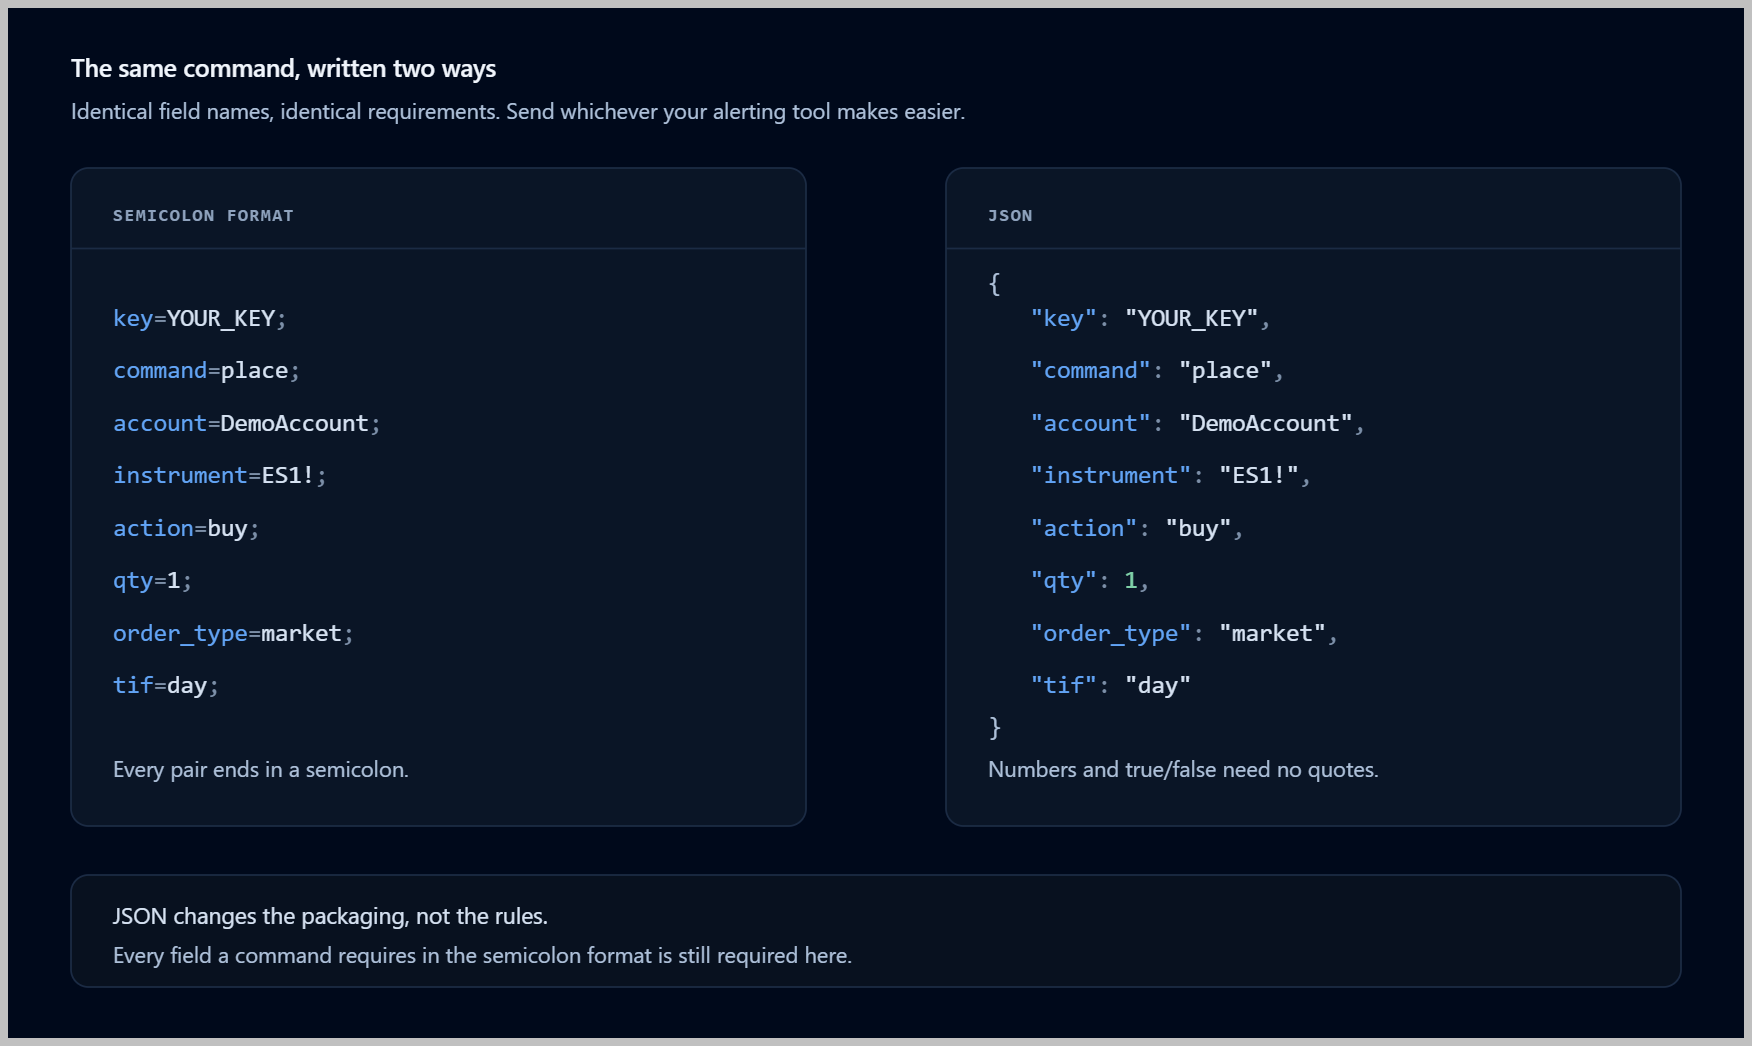Click the heading "The same command, written two ways"
Screen dimensions: 1752x1046
[283, 69]
